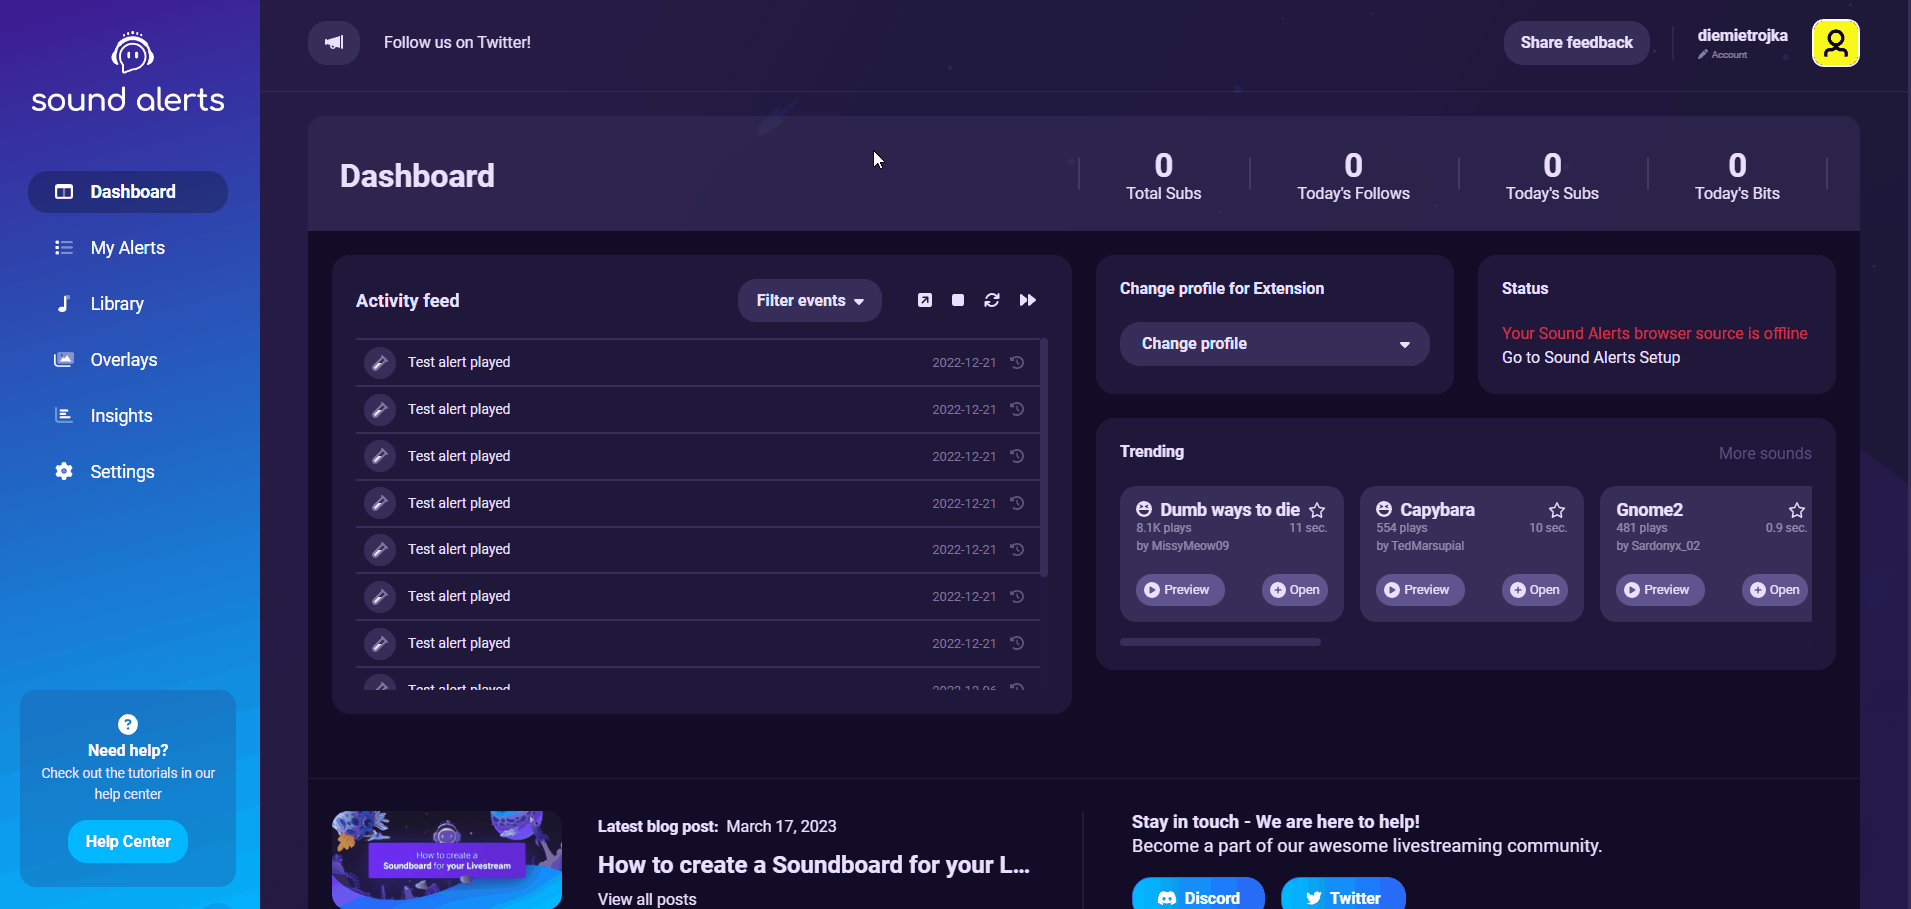This screenshot has width=1911, height=909.
Task: Skip alerts using the fast-forward icon
Action: click(x=1027, y=299)
